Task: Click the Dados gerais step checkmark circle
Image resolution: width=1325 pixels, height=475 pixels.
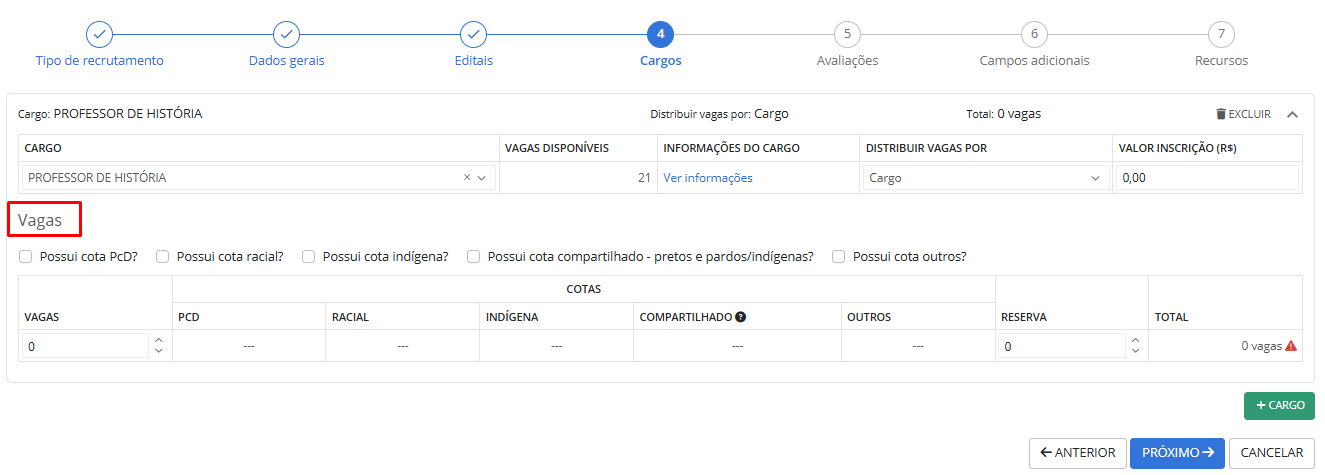Action: (286, 34)
